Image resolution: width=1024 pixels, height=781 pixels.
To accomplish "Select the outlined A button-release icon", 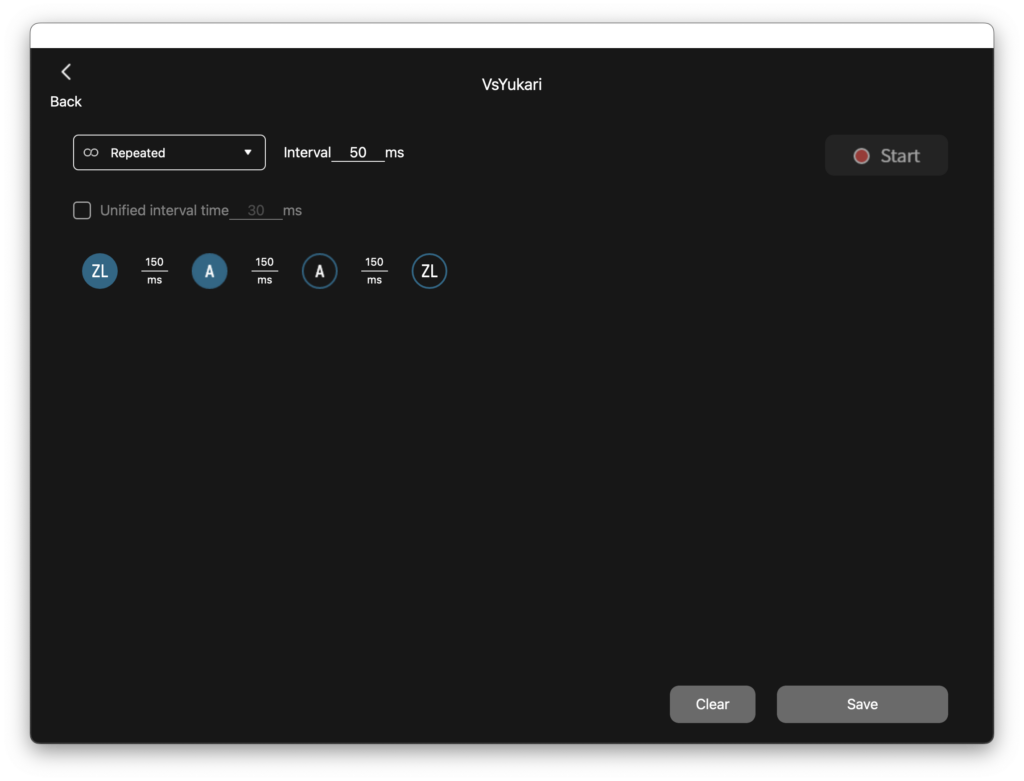I will [x=319, y=271].
